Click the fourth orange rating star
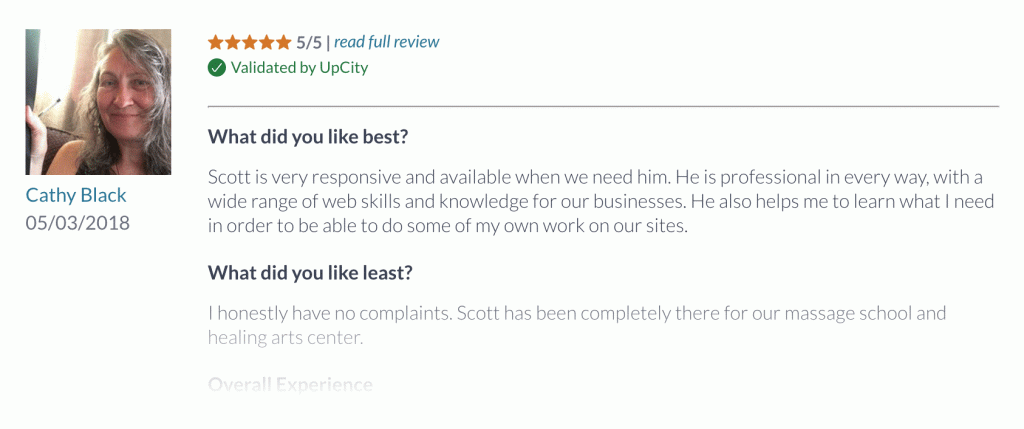Screen dimensions: 1024x429 click(x=266, y=42)
